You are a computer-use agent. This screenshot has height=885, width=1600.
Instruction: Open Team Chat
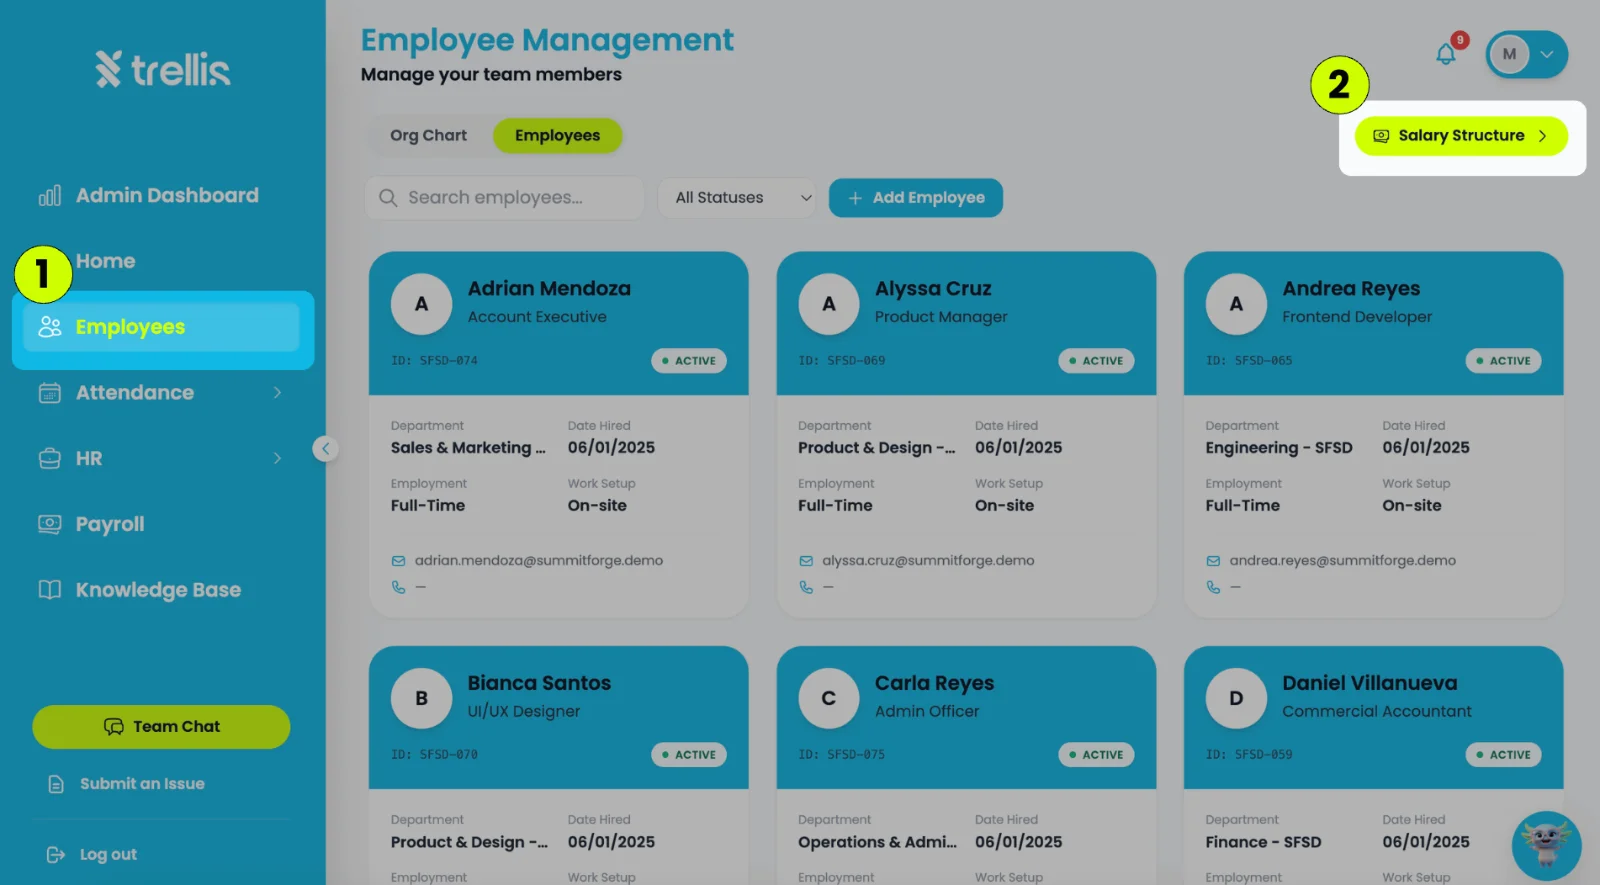161,727
